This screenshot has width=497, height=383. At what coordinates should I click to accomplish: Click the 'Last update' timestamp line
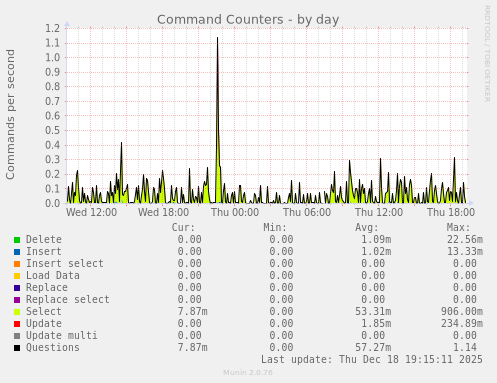pos(372,359)
